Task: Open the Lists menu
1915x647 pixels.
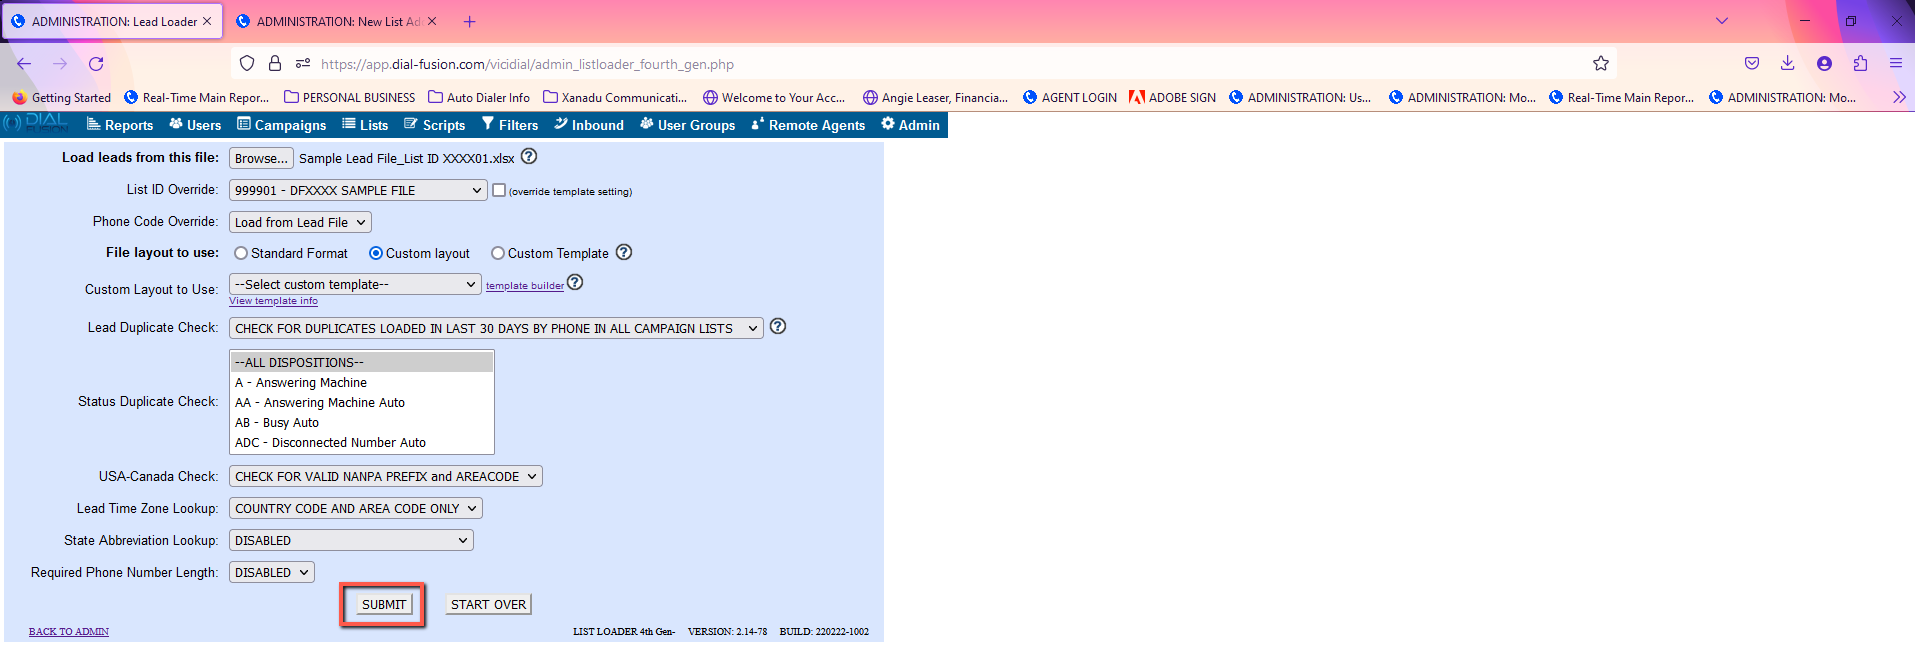Action: point(365,125)
